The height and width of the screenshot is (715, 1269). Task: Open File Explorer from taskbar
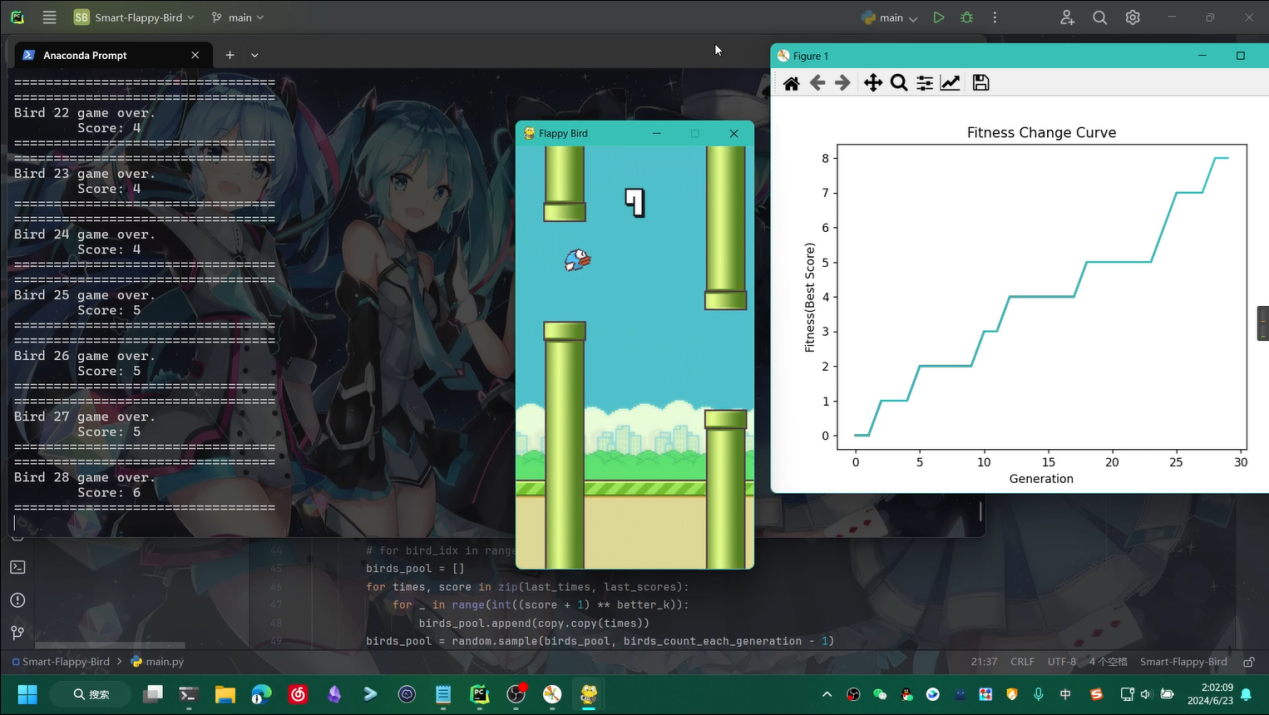[x=225, y=694]
